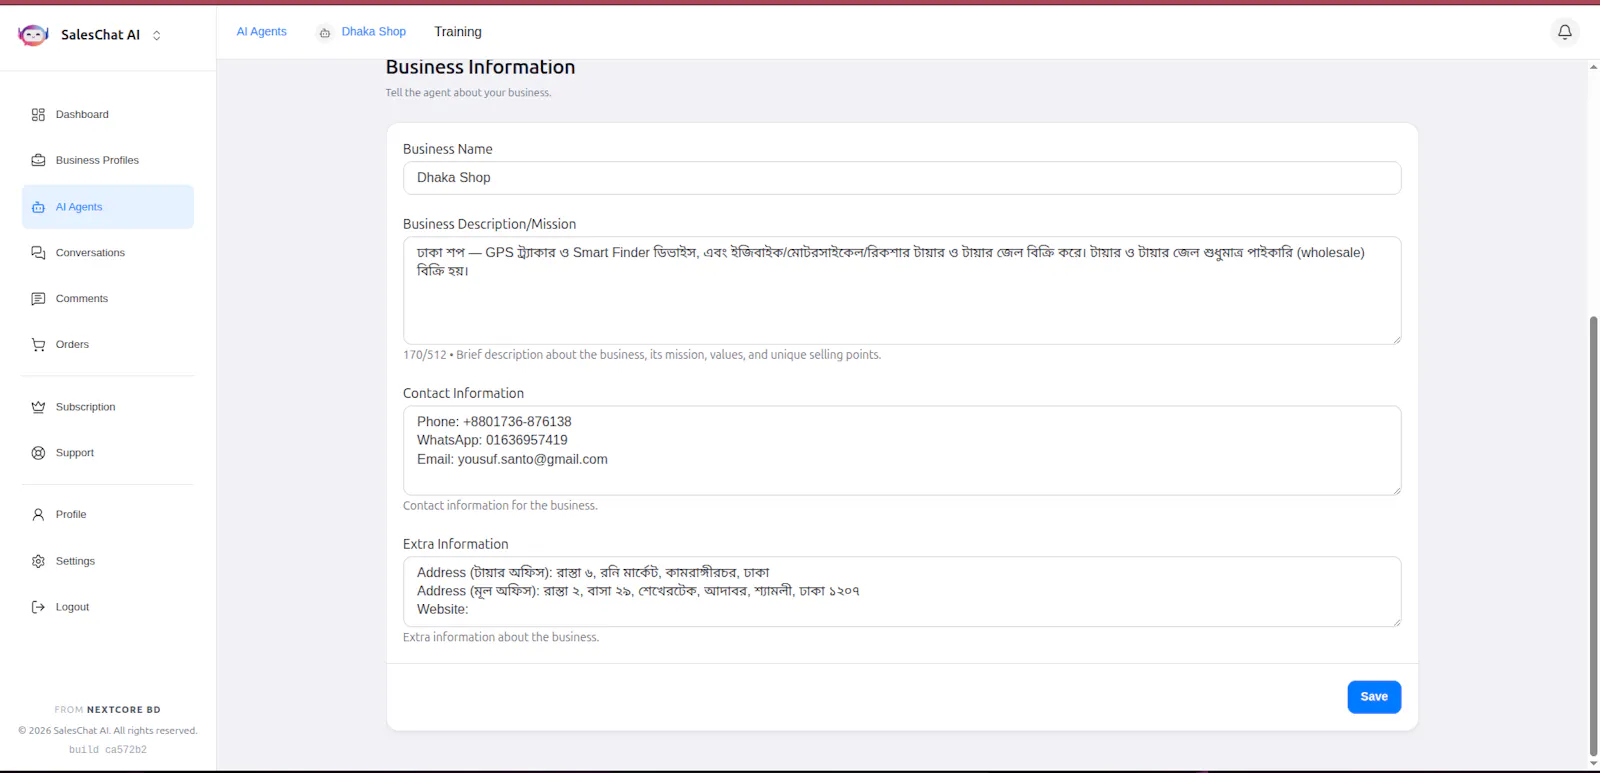Click the scrollbar down arrow

tap(1593, 764)
